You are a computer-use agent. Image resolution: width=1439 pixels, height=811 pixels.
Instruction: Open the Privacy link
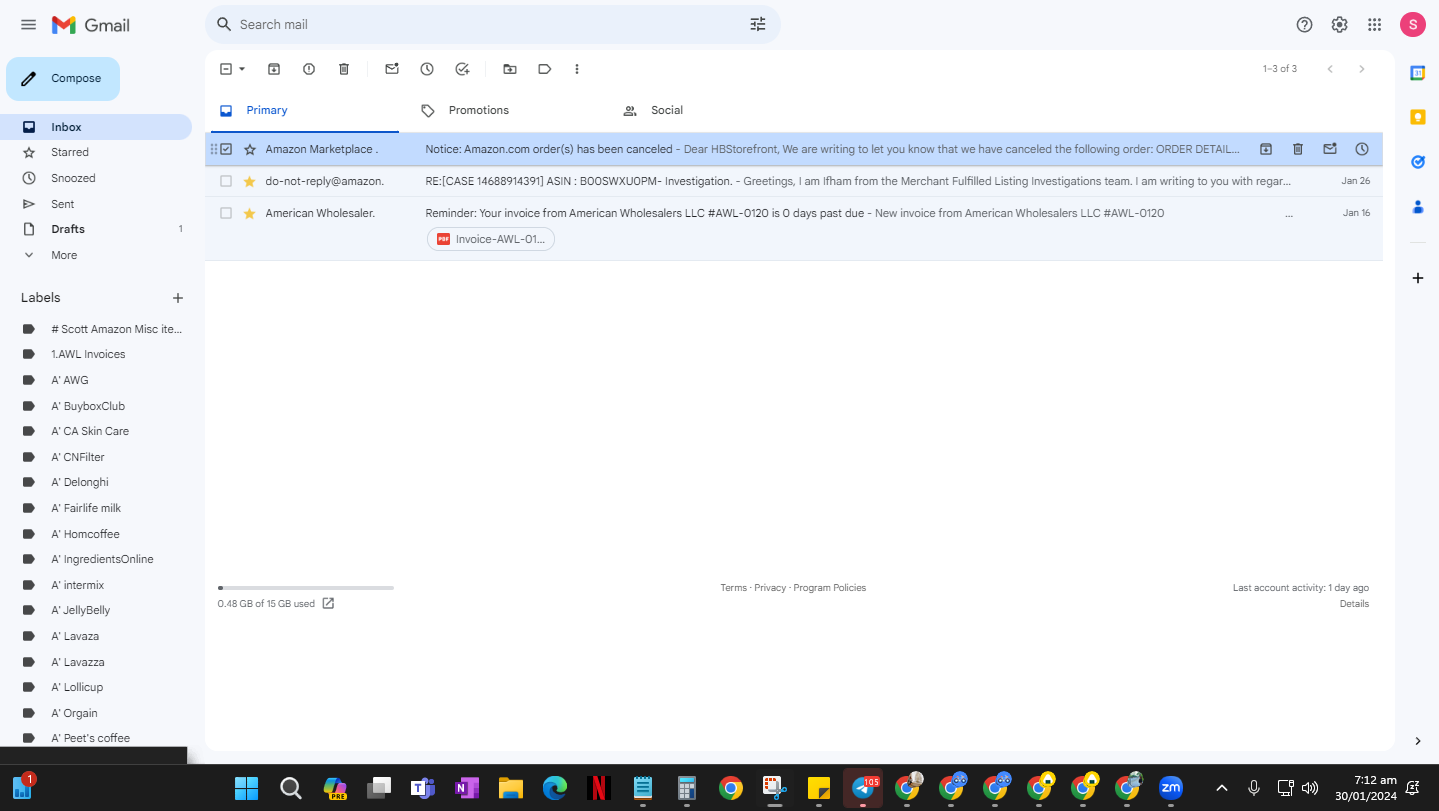click(770, 588)
